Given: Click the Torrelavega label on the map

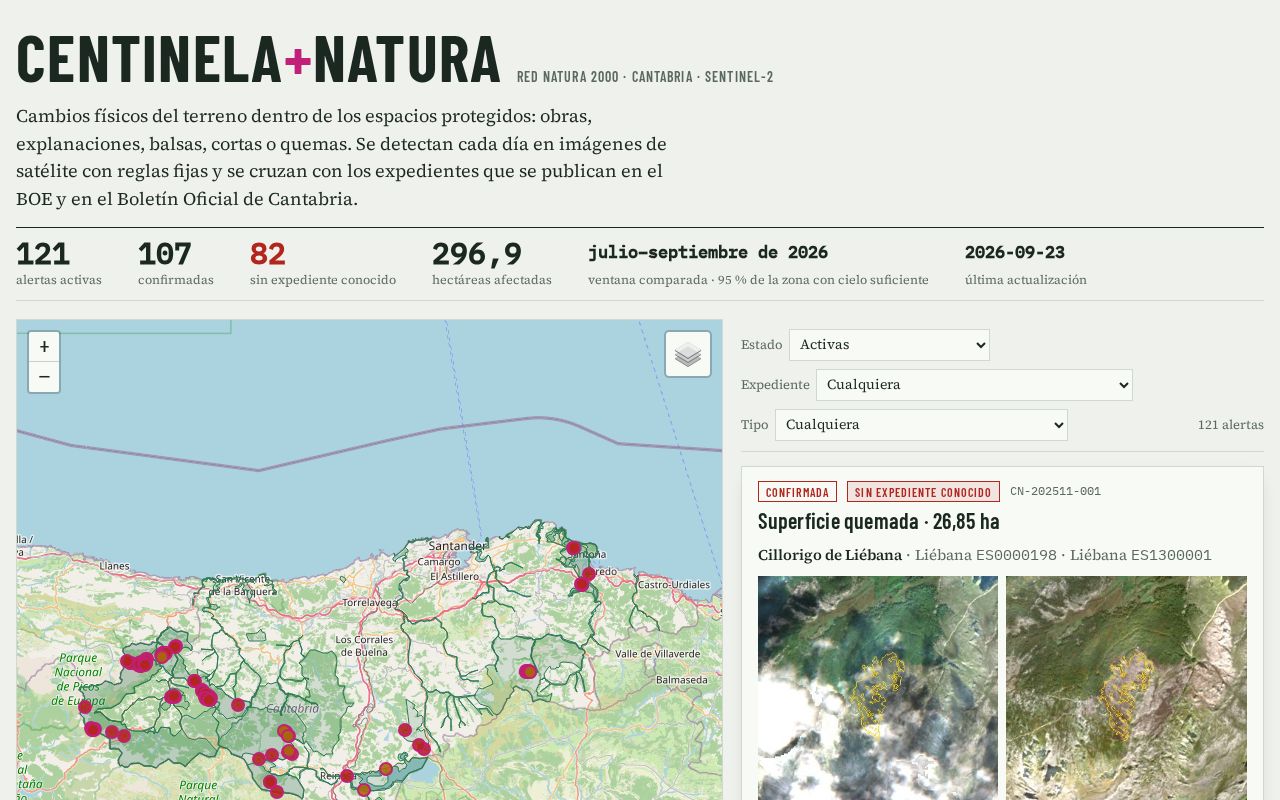Looking at the screenshot, I should (x=370, y=603).
